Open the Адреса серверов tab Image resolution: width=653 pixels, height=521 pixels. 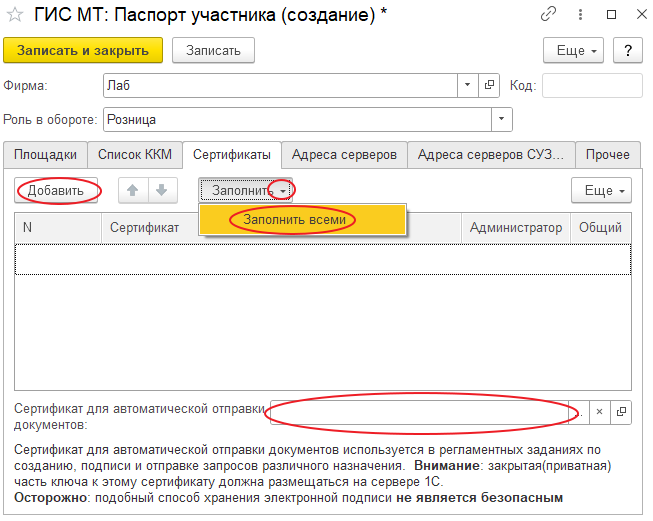point(344,155)
